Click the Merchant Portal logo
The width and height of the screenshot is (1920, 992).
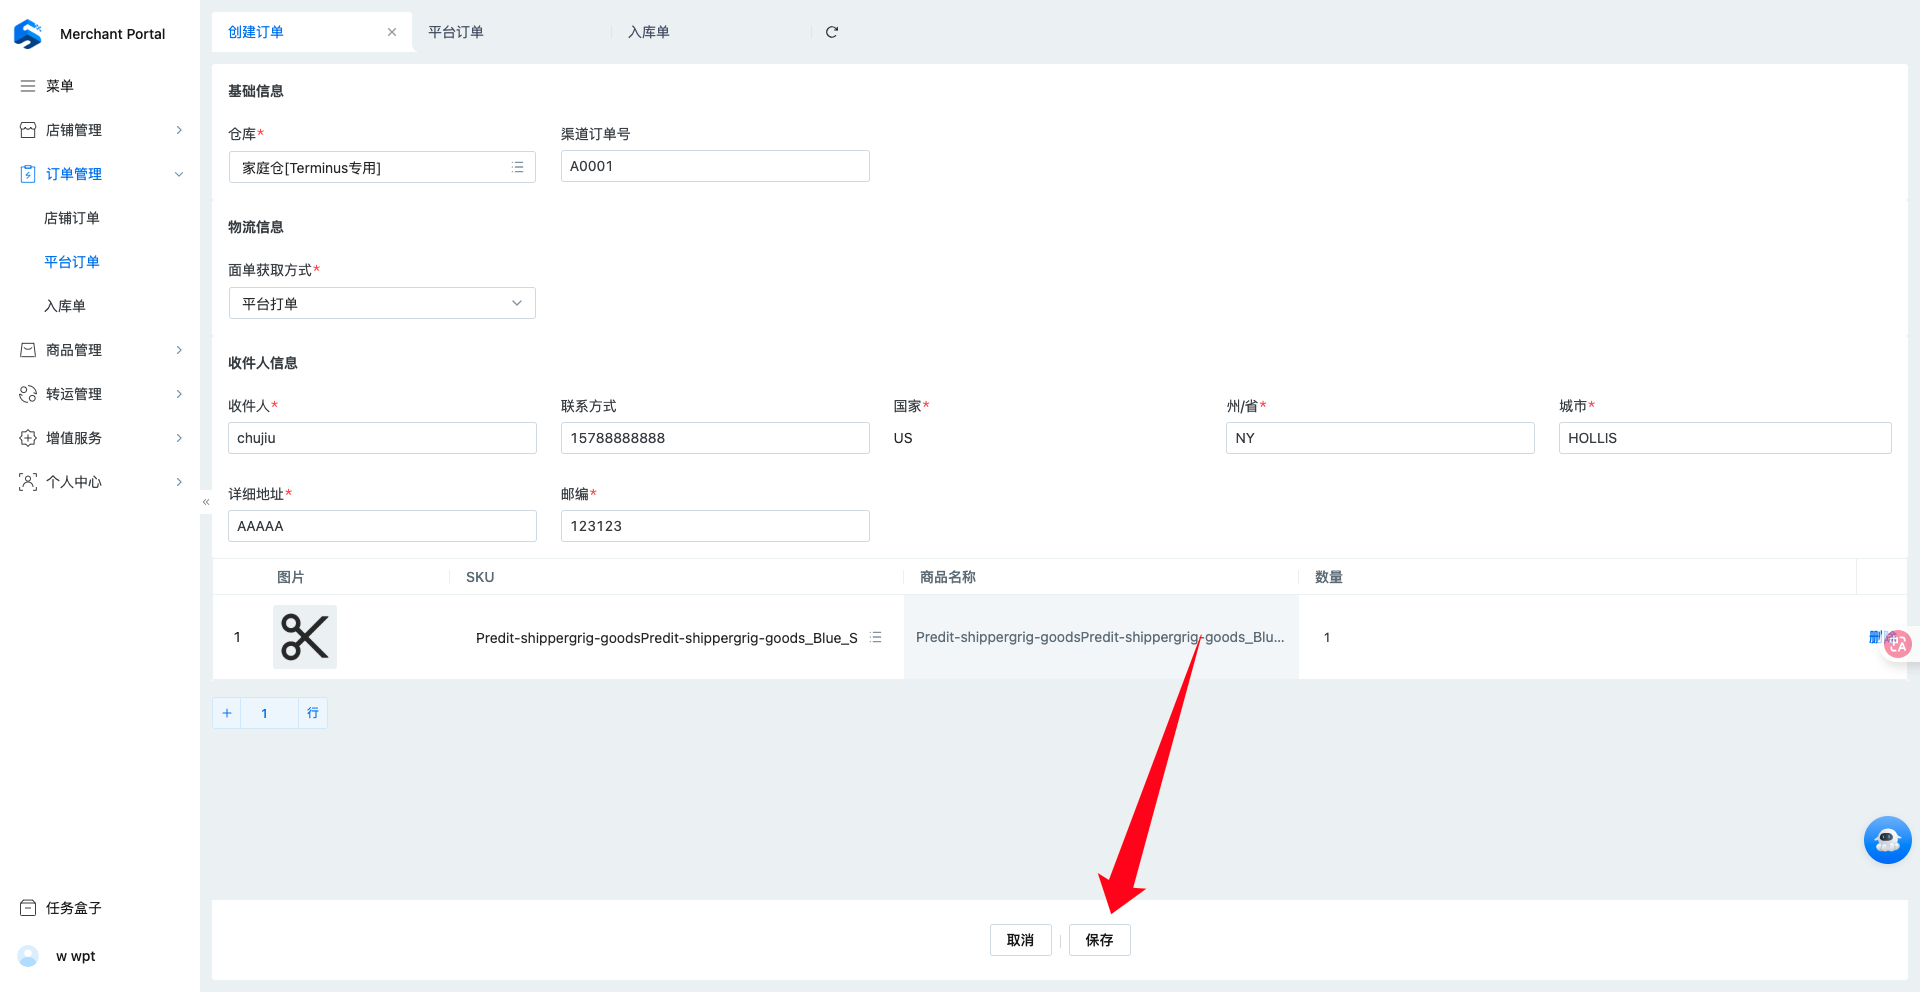tap(28, 34)
